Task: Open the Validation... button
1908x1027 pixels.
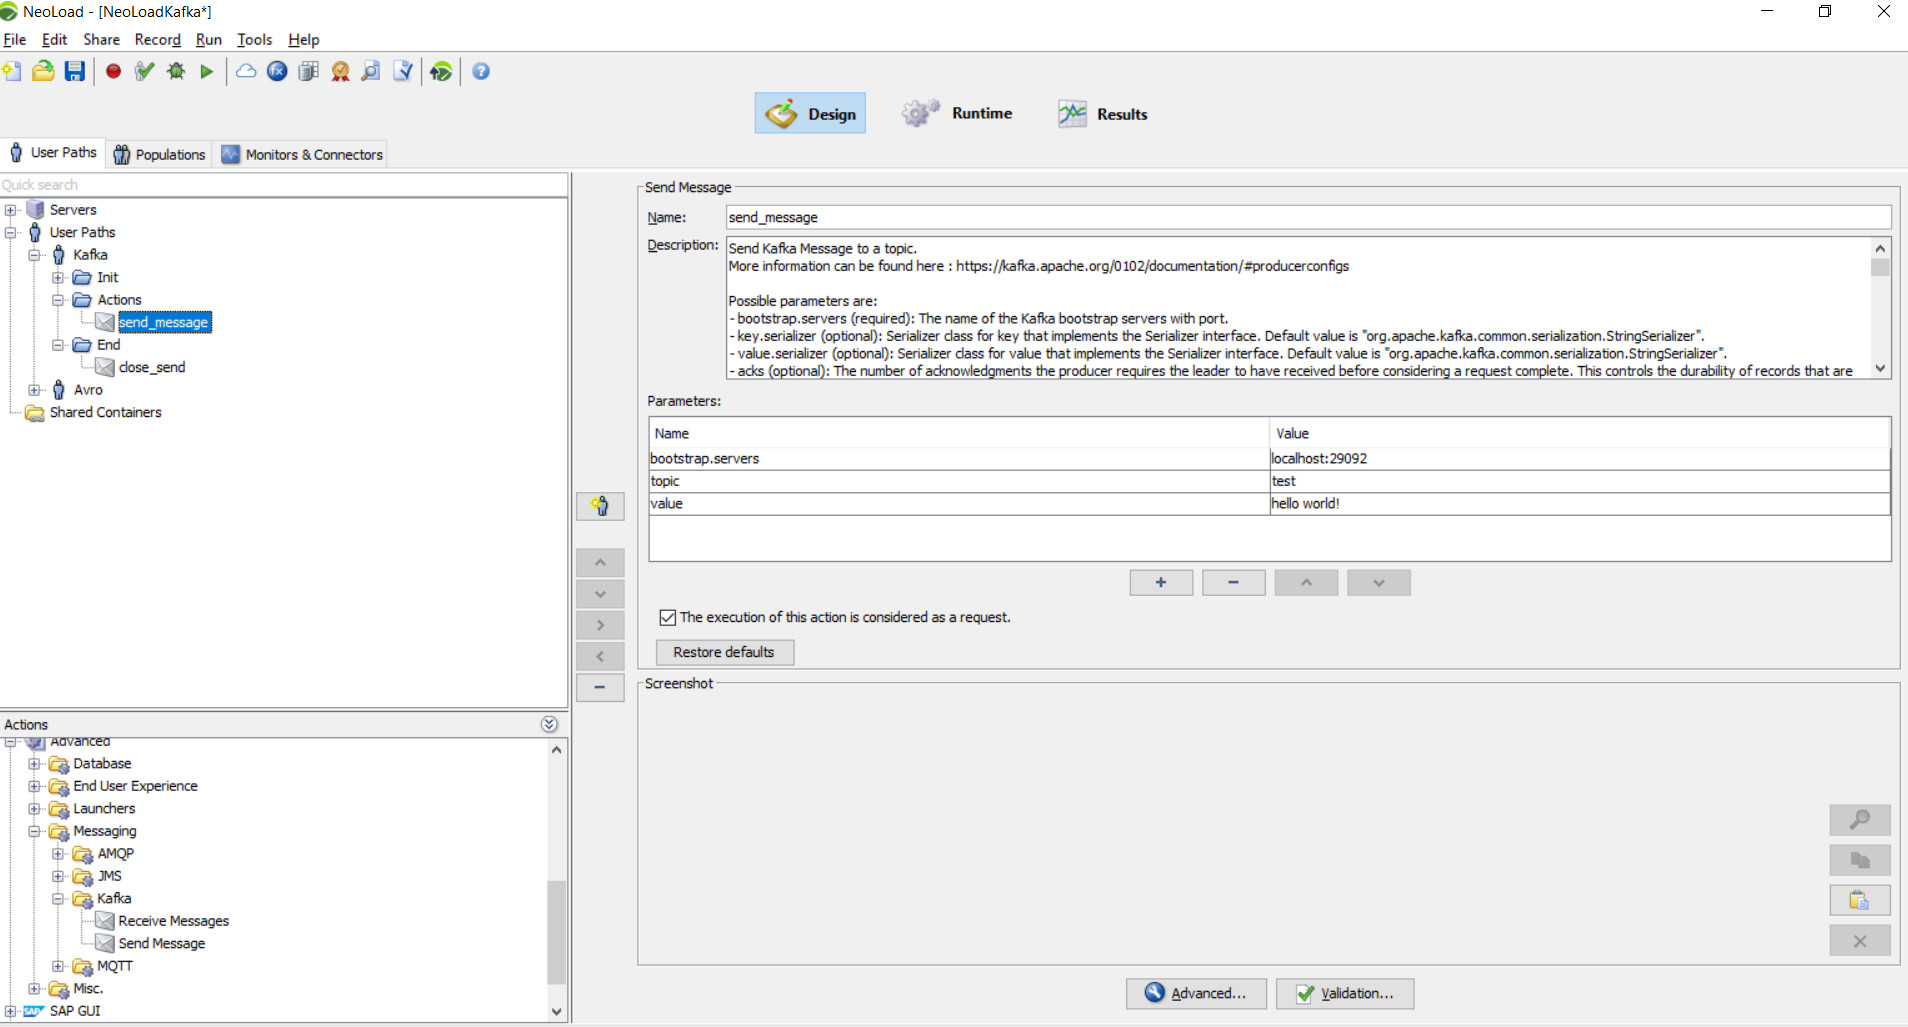Action: coord(1345,993)
